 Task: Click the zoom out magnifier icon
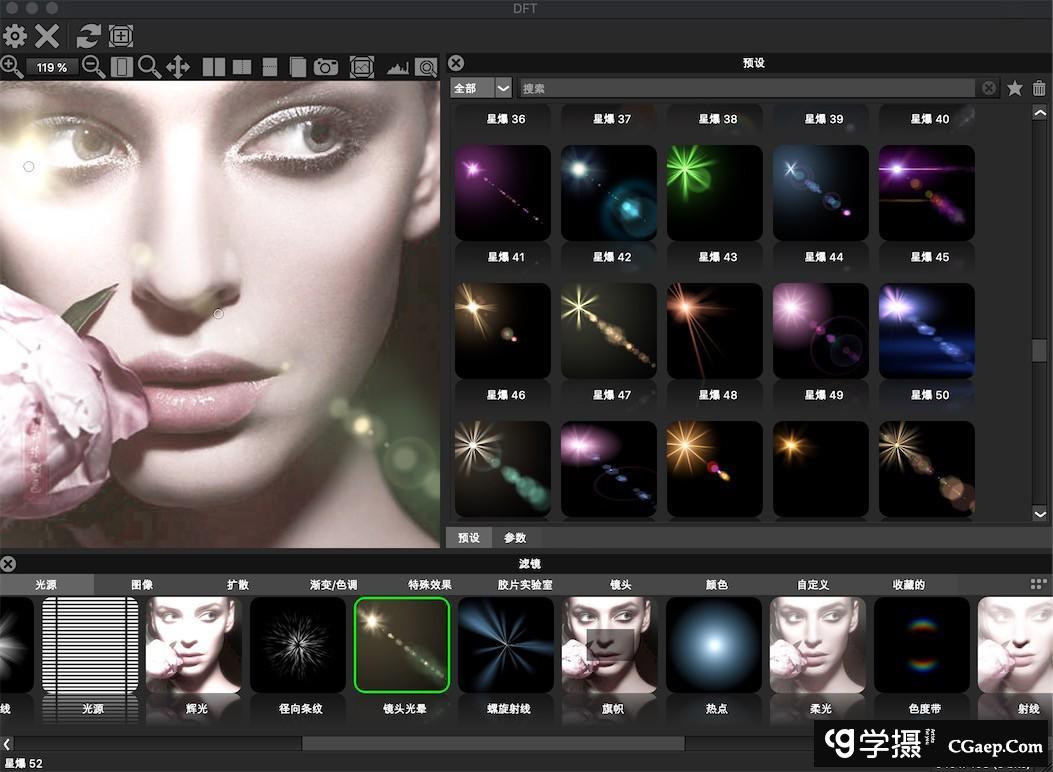click(x=93, y=67)
